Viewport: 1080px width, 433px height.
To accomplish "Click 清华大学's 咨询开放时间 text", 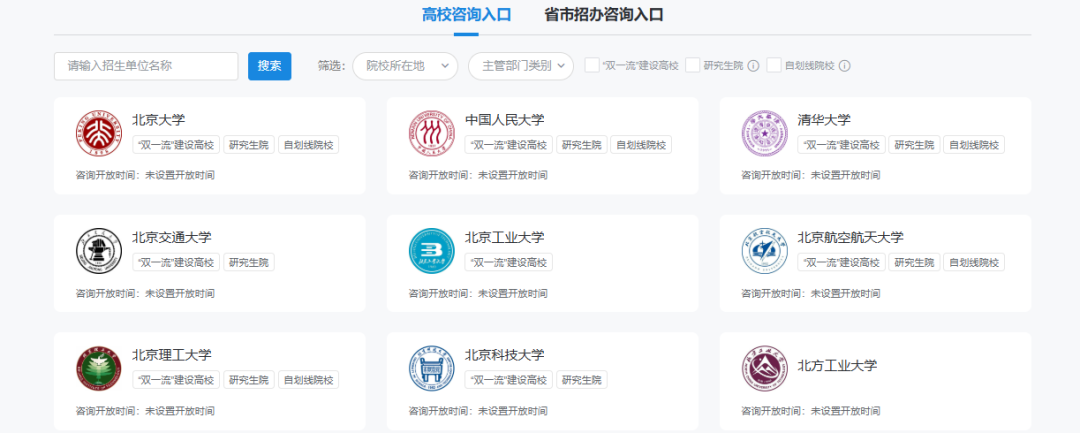I will pos(811,175).
